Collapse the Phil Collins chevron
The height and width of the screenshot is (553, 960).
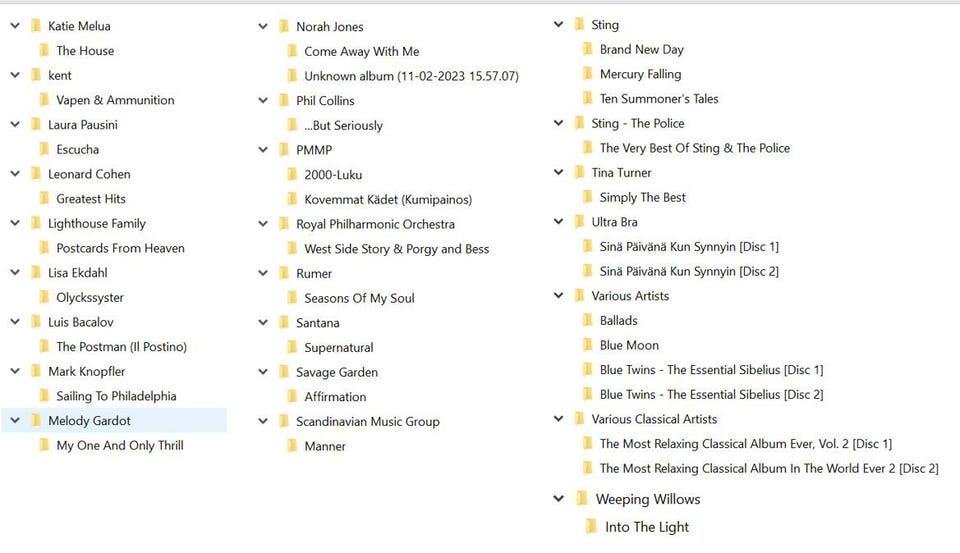click(263, 100)
